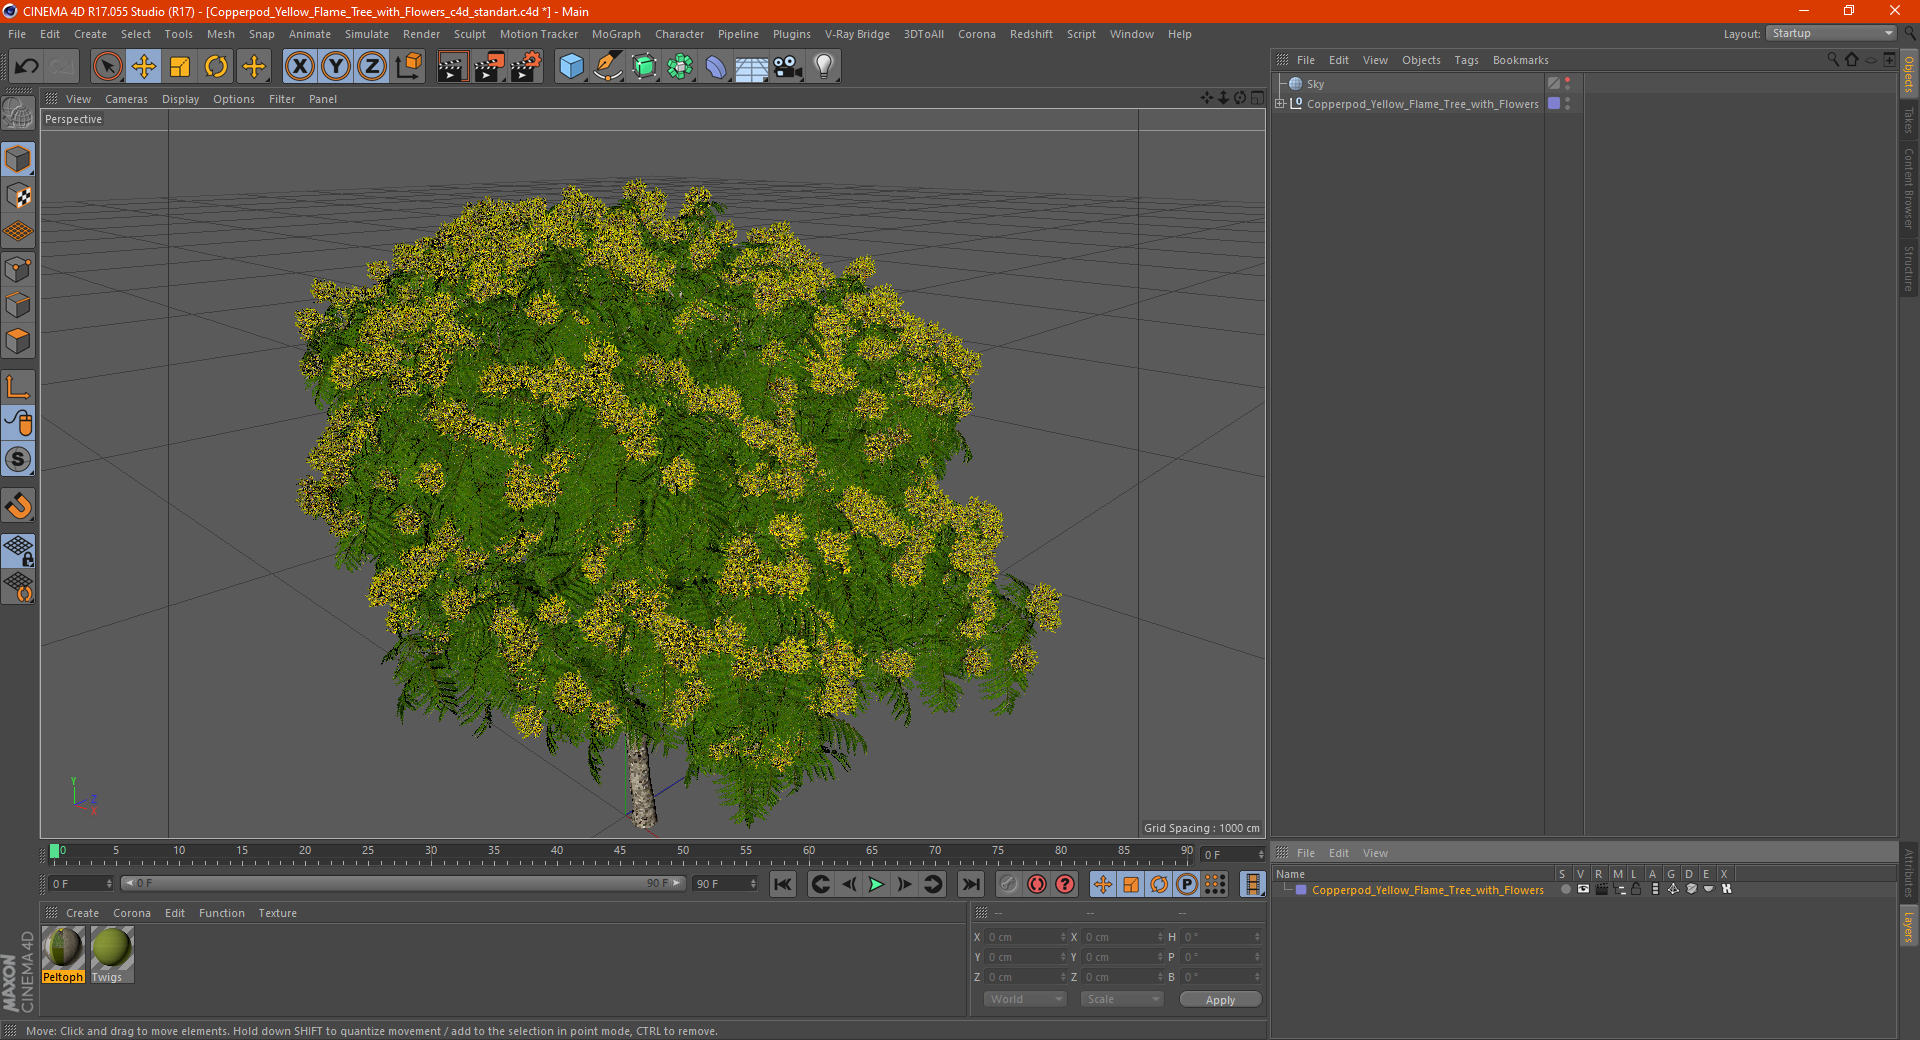Switch to Polygons mode
Image resolution: width=1920 pixels, height=1040 pixels.
[x=18, y=341]
